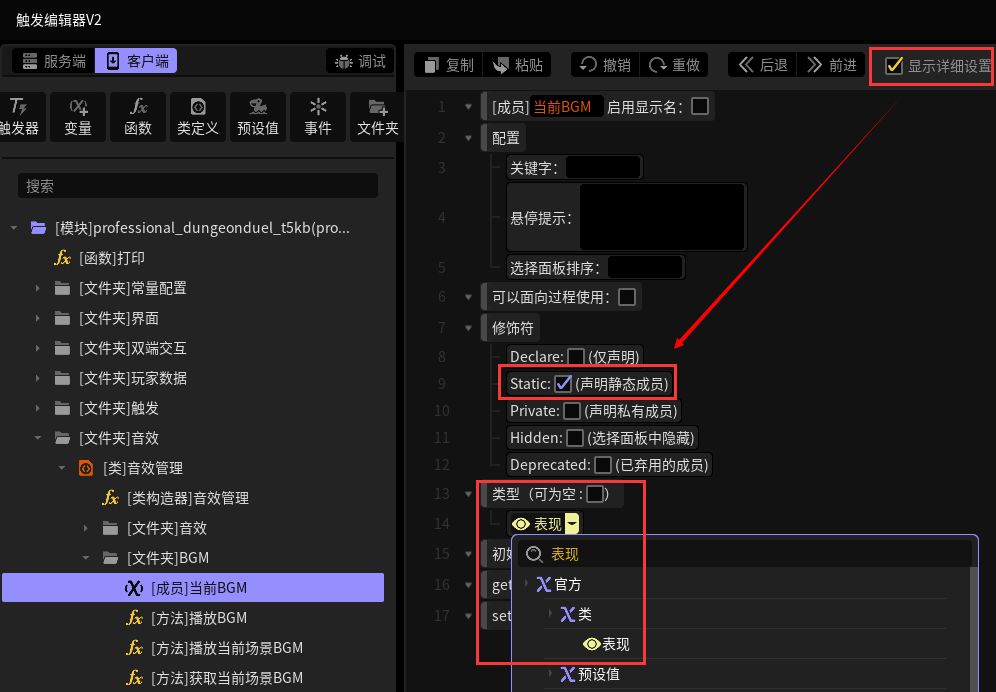The image size is (996, 692).
Task: Toggle the 类型 可为空 checkbox
Action: [x=595, y=494]
